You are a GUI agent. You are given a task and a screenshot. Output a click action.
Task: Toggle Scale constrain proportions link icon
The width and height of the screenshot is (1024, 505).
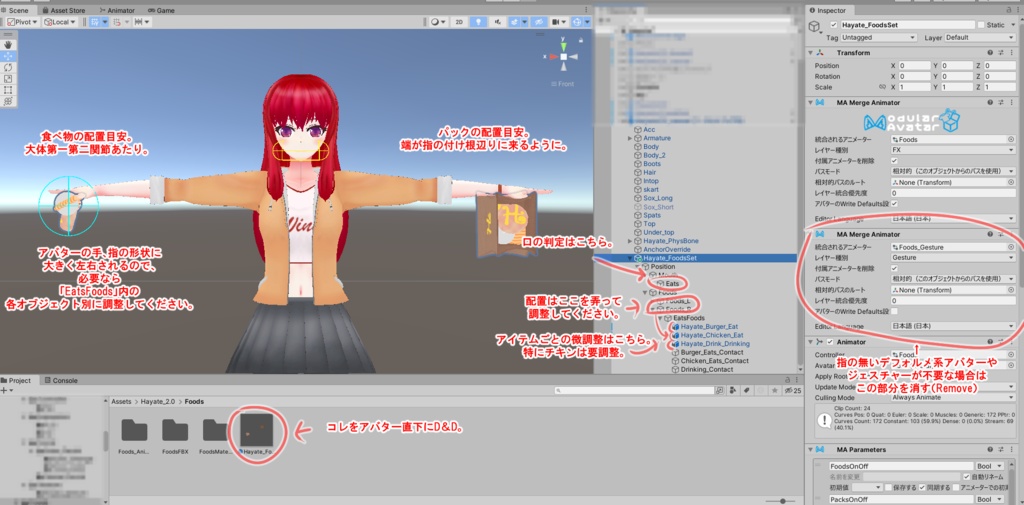point(882,87)
